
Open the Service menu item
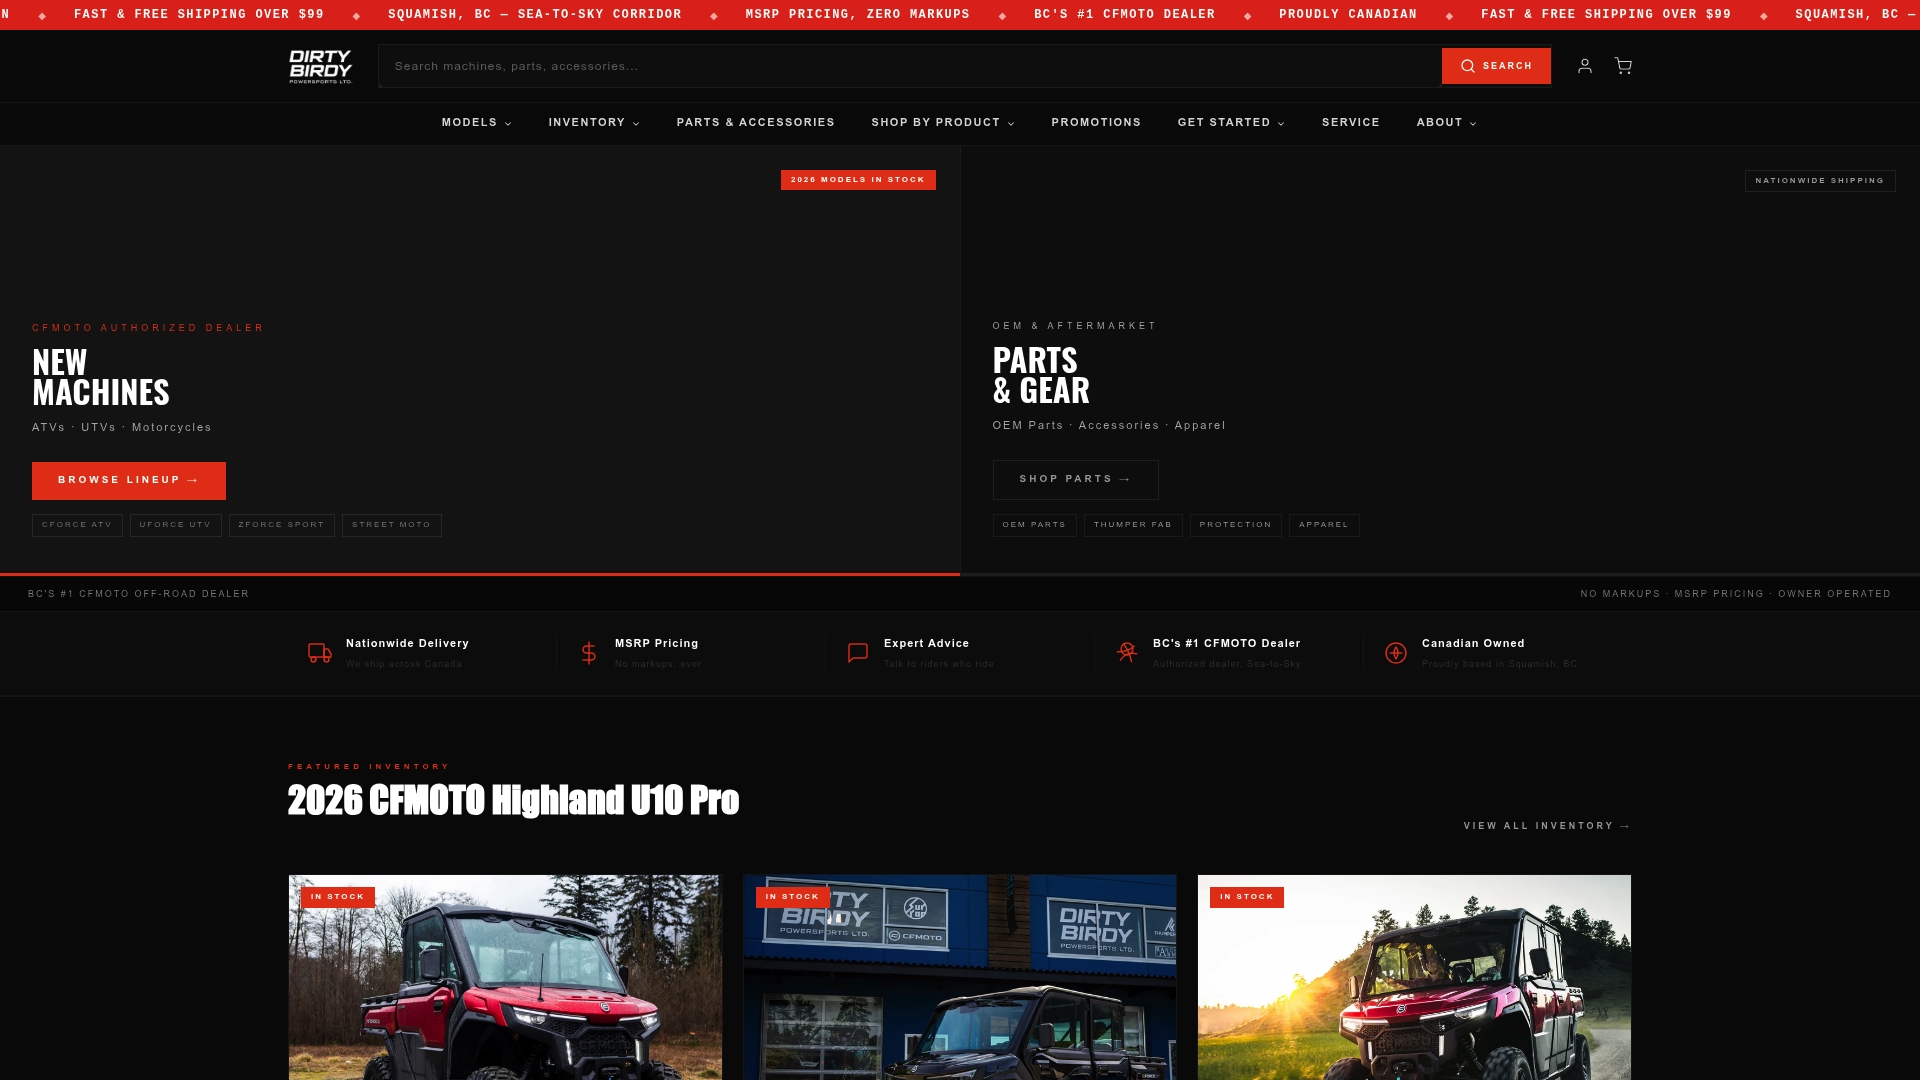(x=1351, y=123)
